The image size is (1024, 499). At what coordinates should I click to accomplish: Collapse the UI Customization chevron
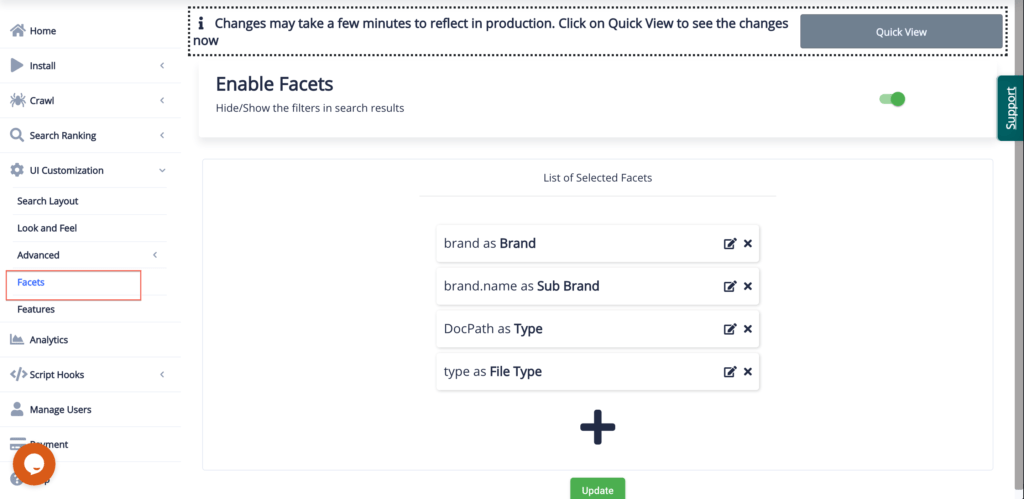(162, 170)
